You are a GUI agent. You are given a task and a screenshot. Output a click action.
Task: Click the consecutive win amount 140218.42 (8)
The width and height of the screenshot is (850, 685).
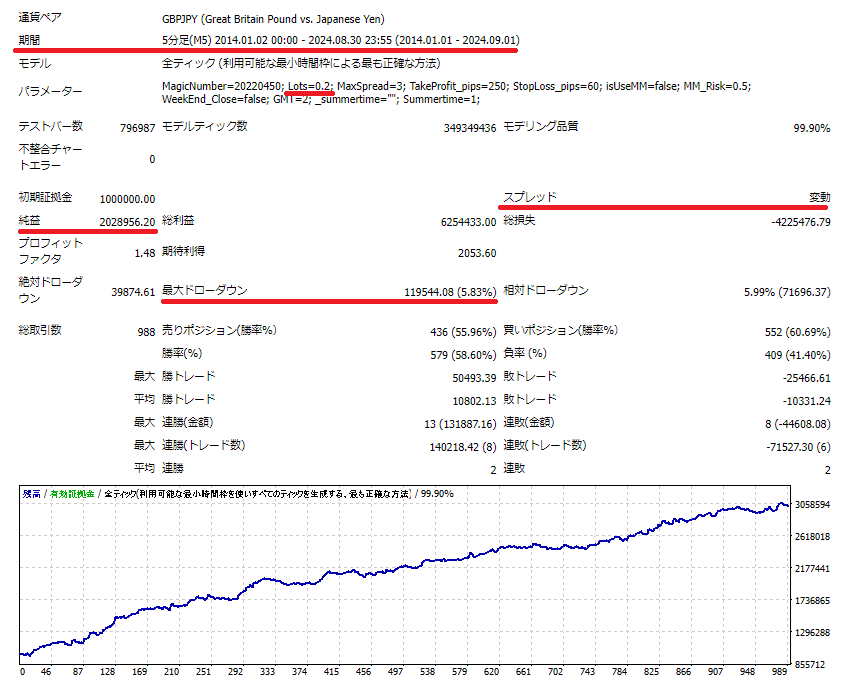pos(463,447)
